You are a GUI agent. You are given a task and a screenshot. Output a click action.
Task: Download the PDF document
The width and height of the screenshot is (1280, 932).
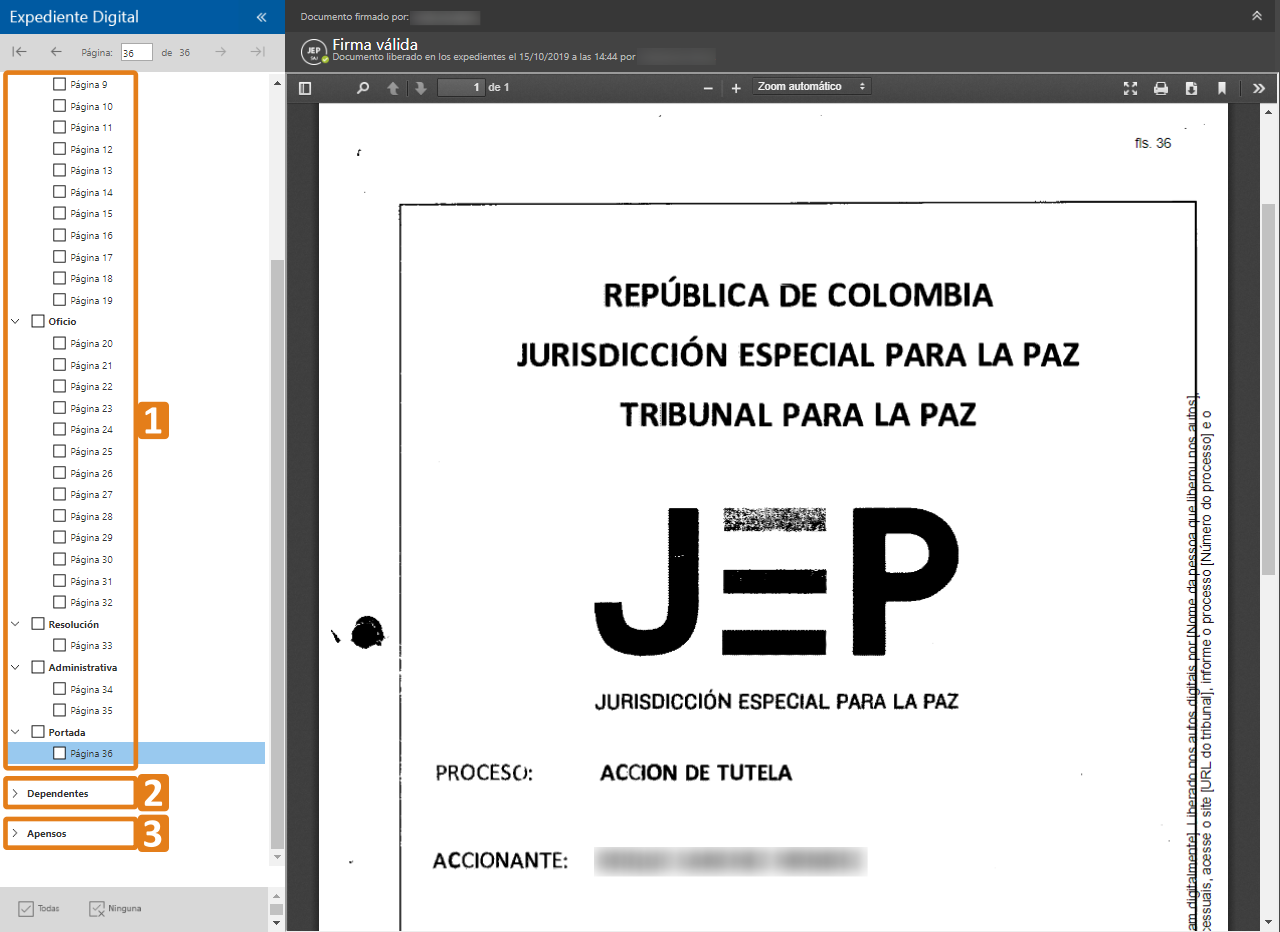(1192, 88)
